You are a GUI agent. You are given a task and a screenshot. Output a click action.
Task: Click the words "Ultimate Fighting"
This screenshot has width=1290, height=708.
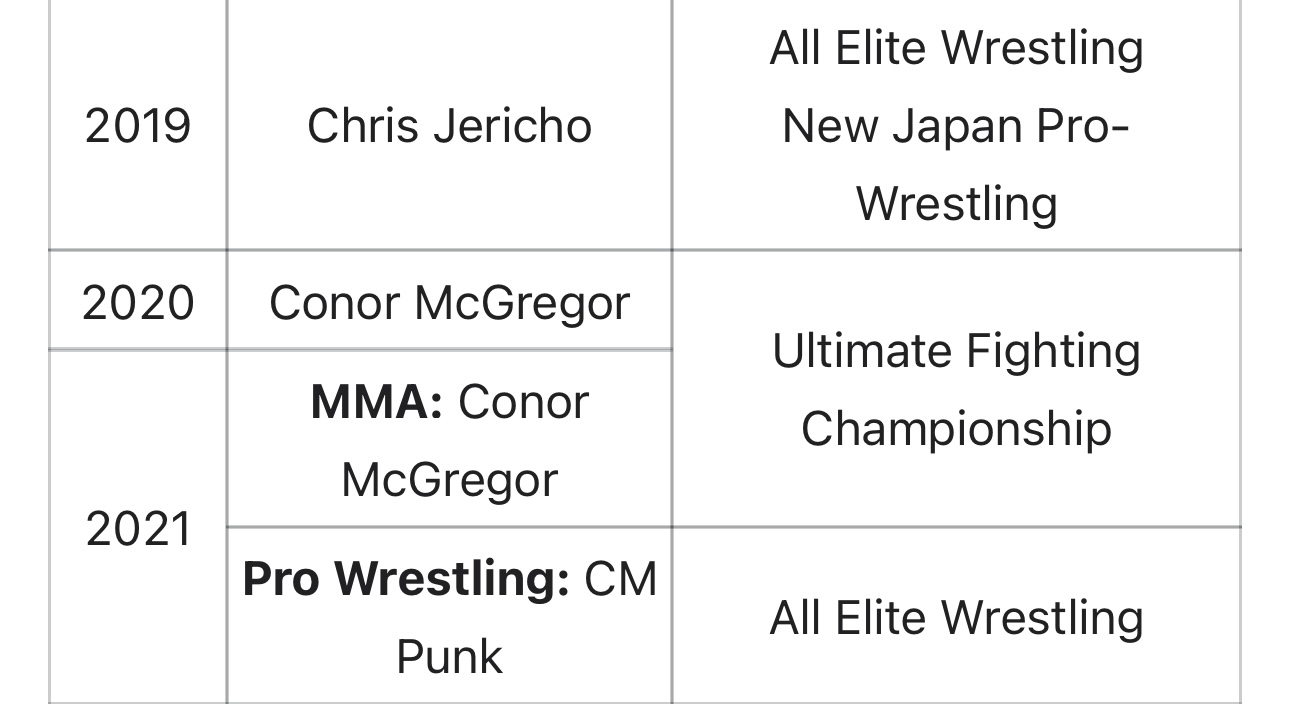(x=956, y=351)
